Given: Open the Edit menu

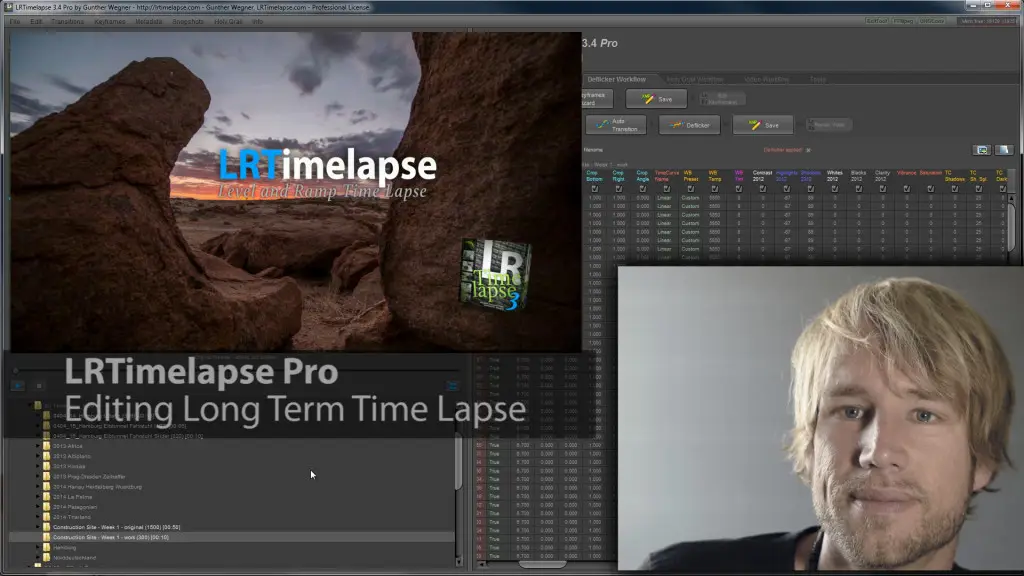Looking at the screenshot, I should tap(36, 22).
